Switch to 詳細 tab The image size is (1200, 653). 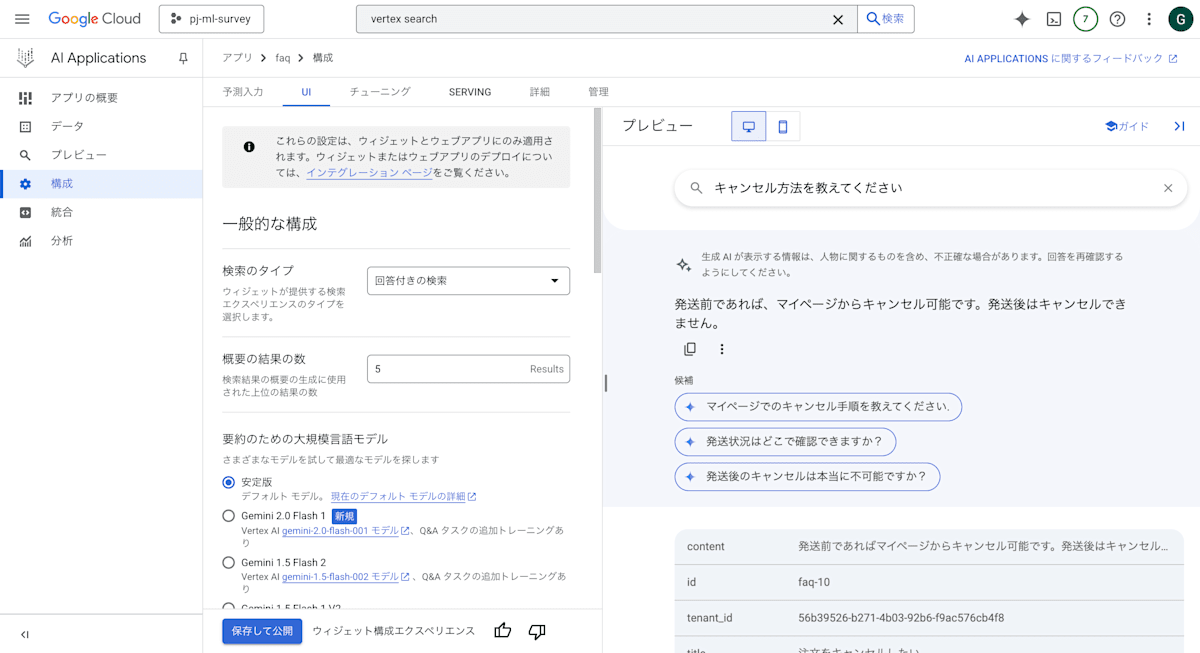540,91
